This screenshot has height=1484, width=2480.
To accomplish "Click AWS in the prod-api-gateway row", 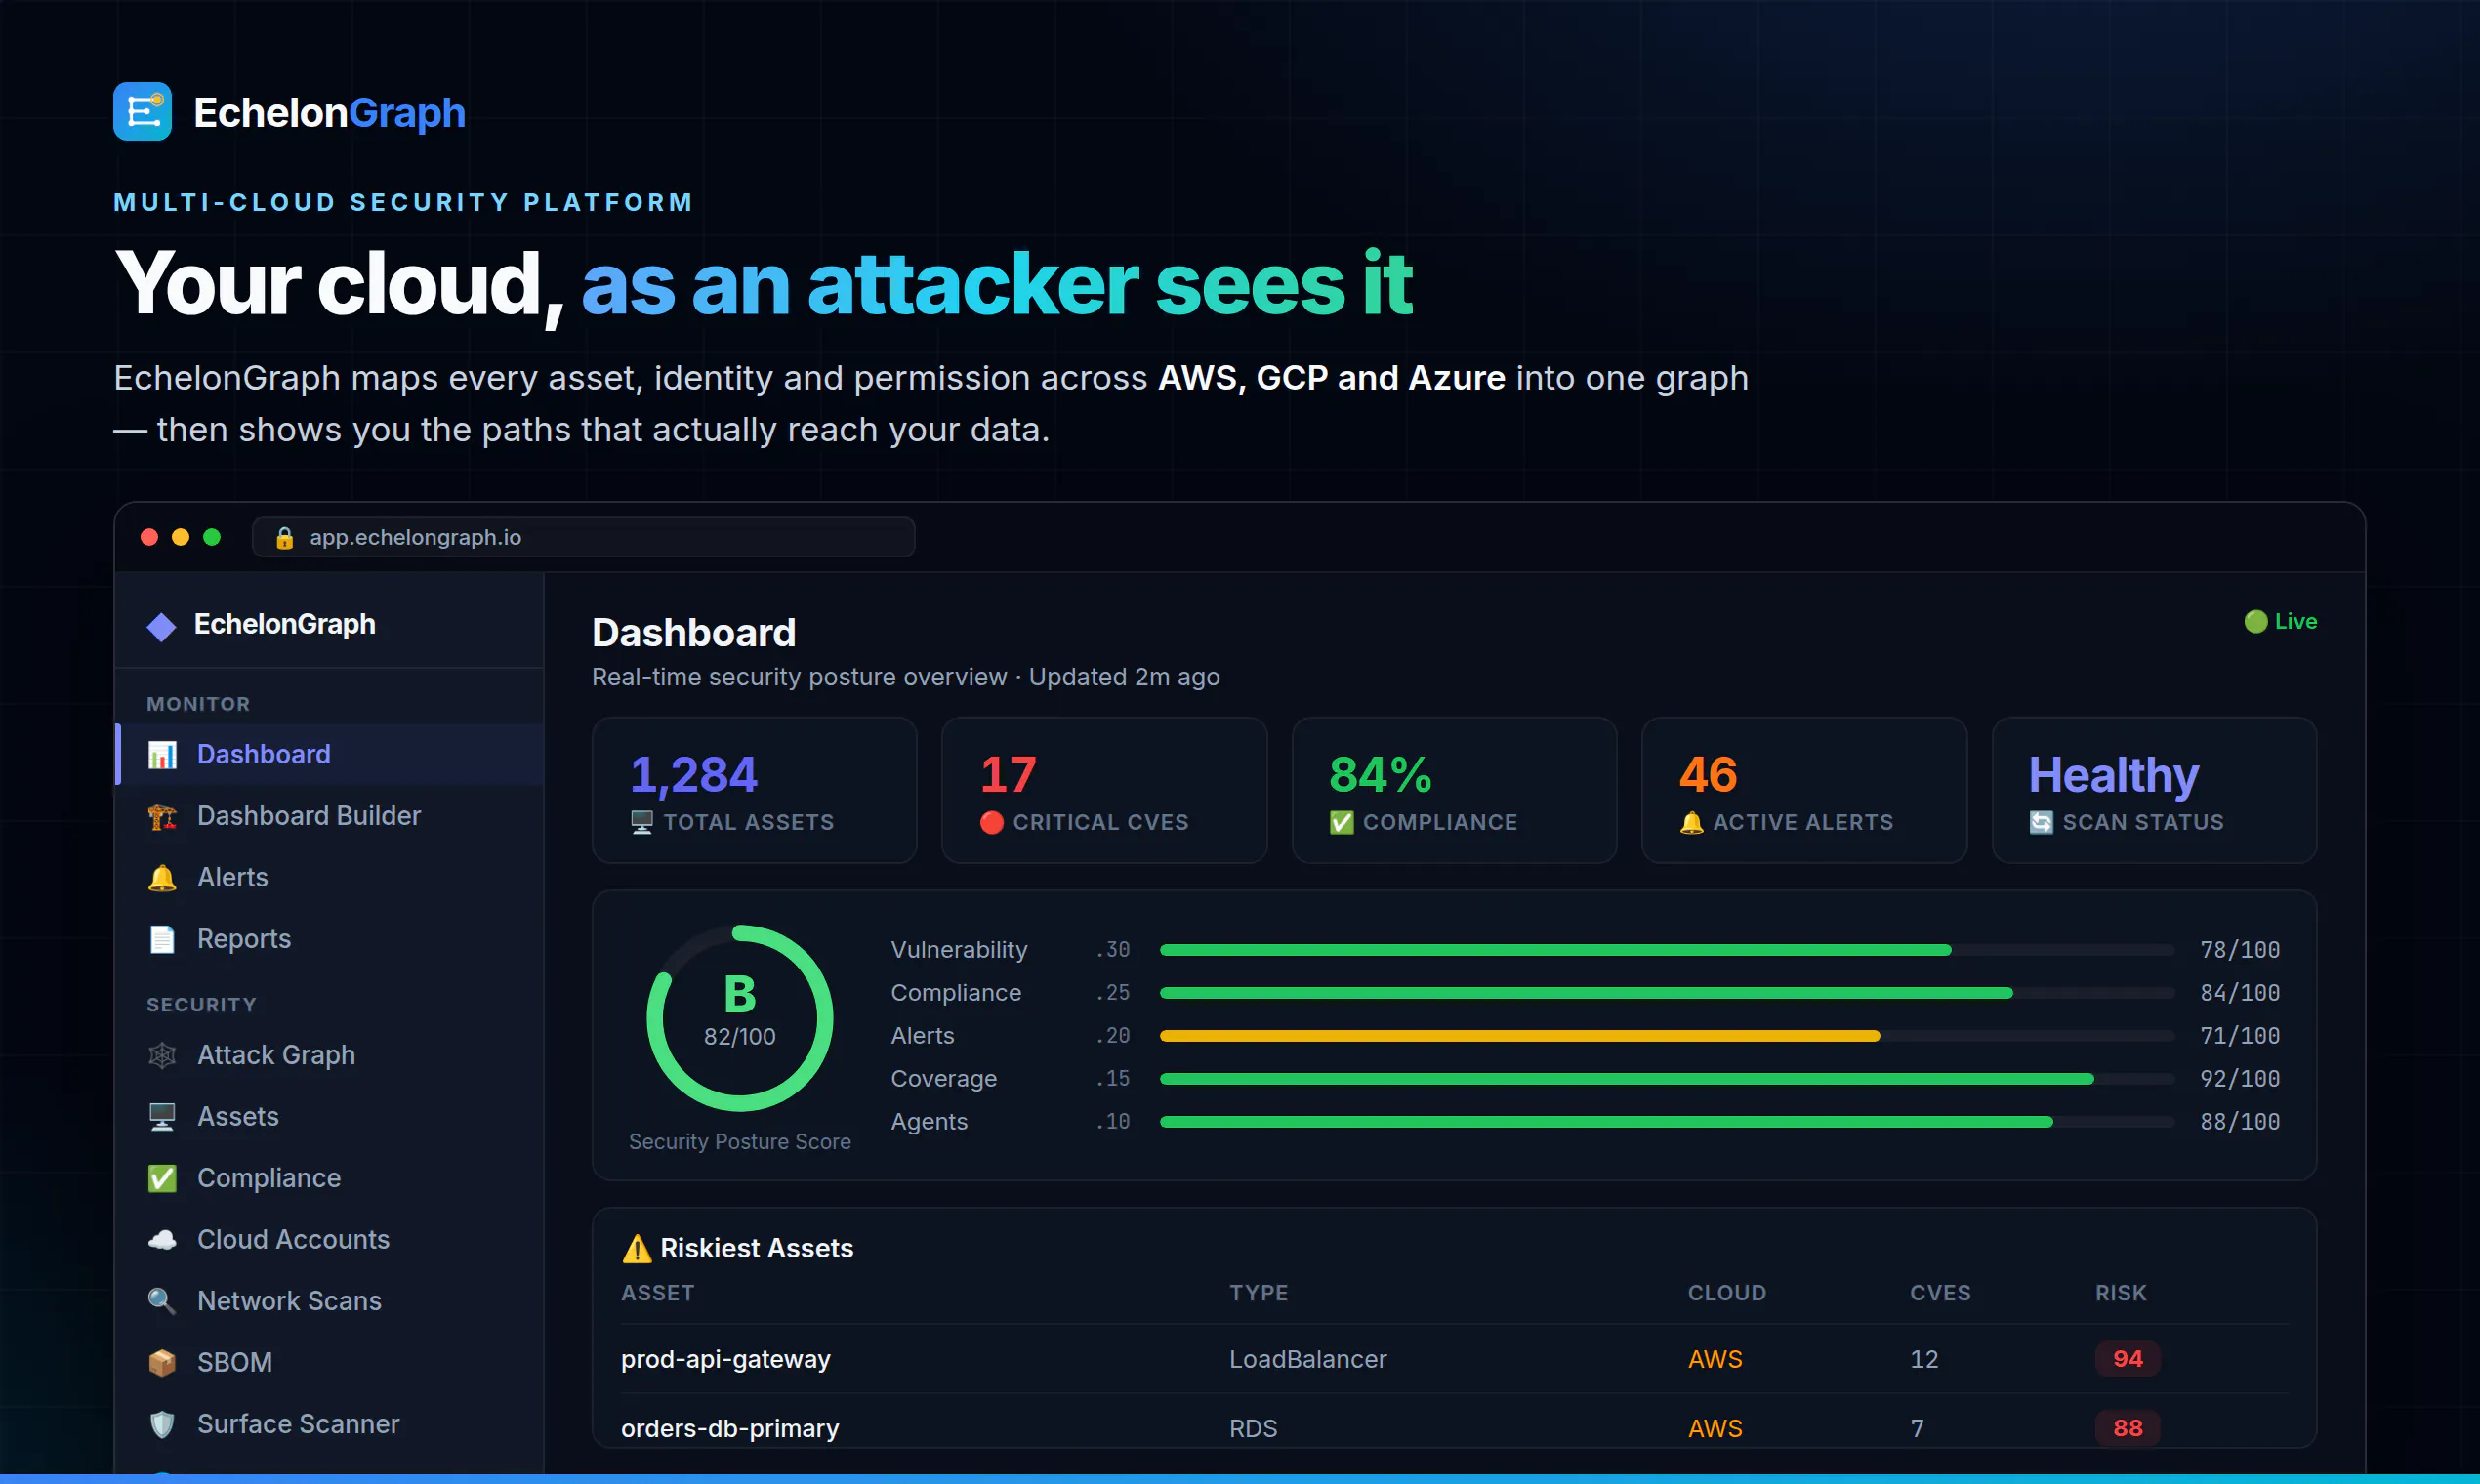I will [1715, 1359].
